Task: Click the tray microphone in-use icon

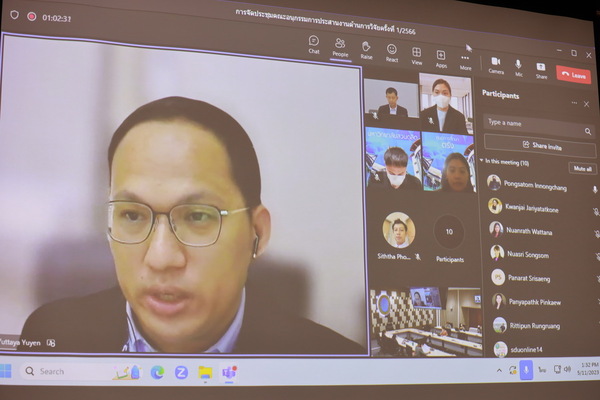Action: point(526,370)
